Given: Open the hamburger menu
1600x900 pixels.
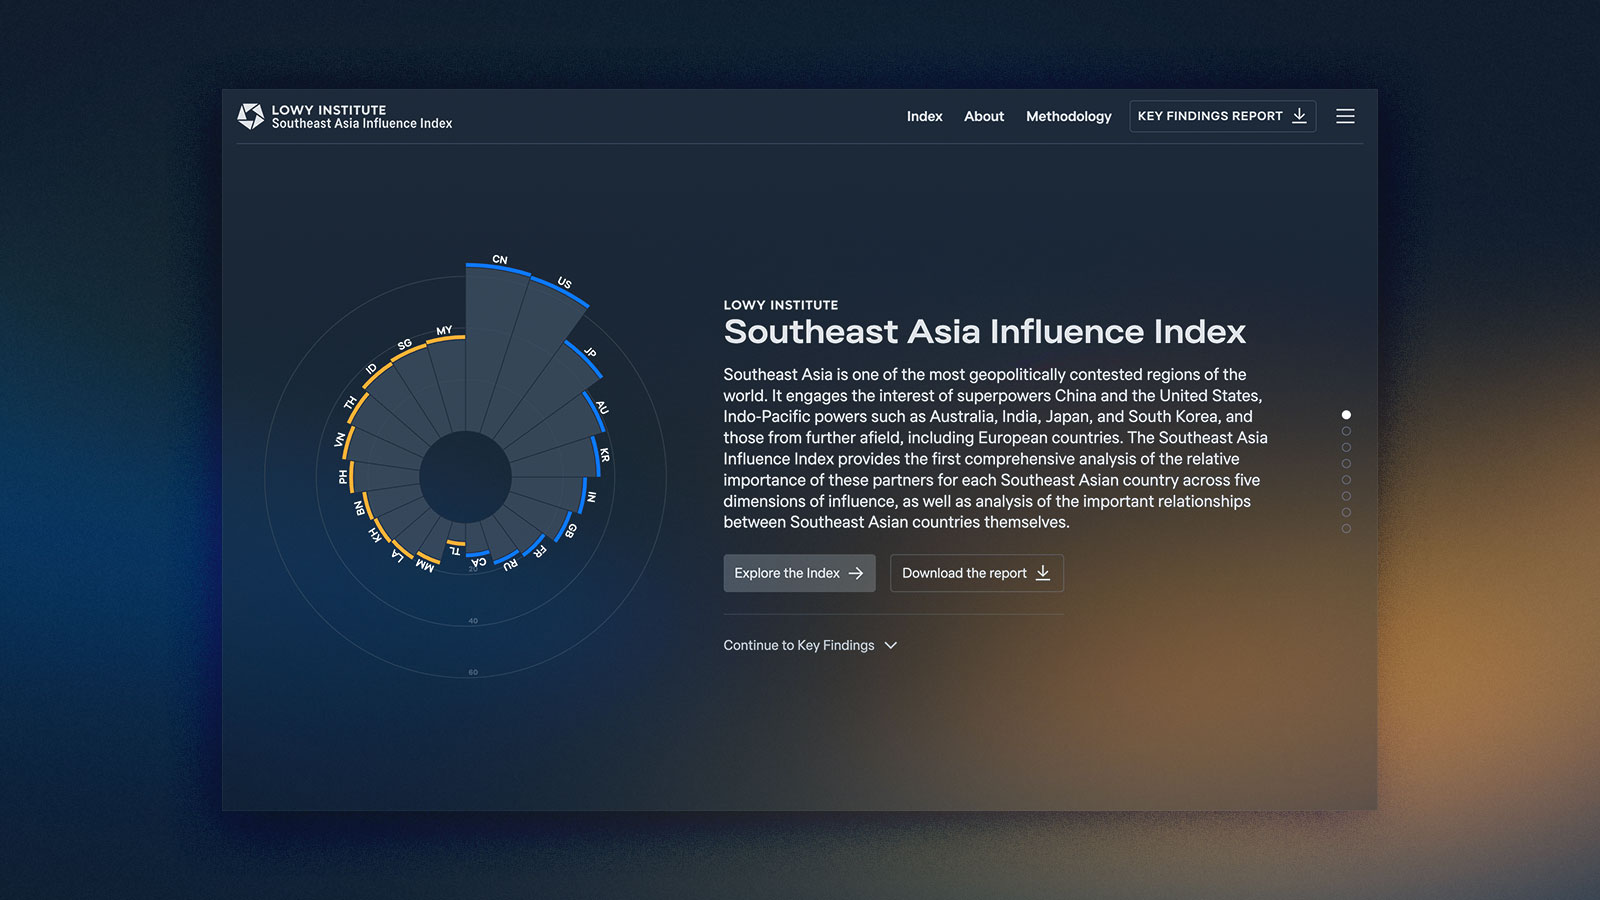Looking at the screenshot, I should (1345, 116).
